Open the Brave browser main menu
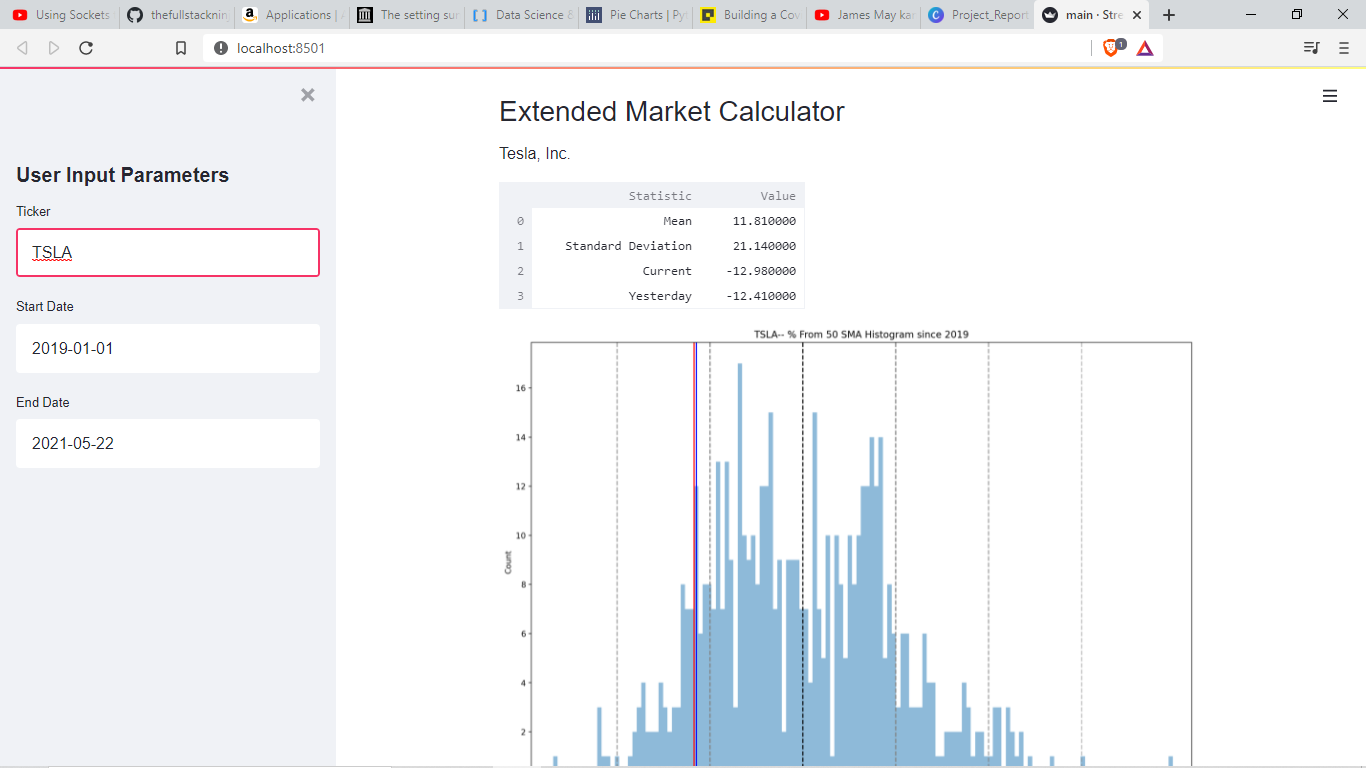Screen dimensions: 1366x768 point(1343,48)
